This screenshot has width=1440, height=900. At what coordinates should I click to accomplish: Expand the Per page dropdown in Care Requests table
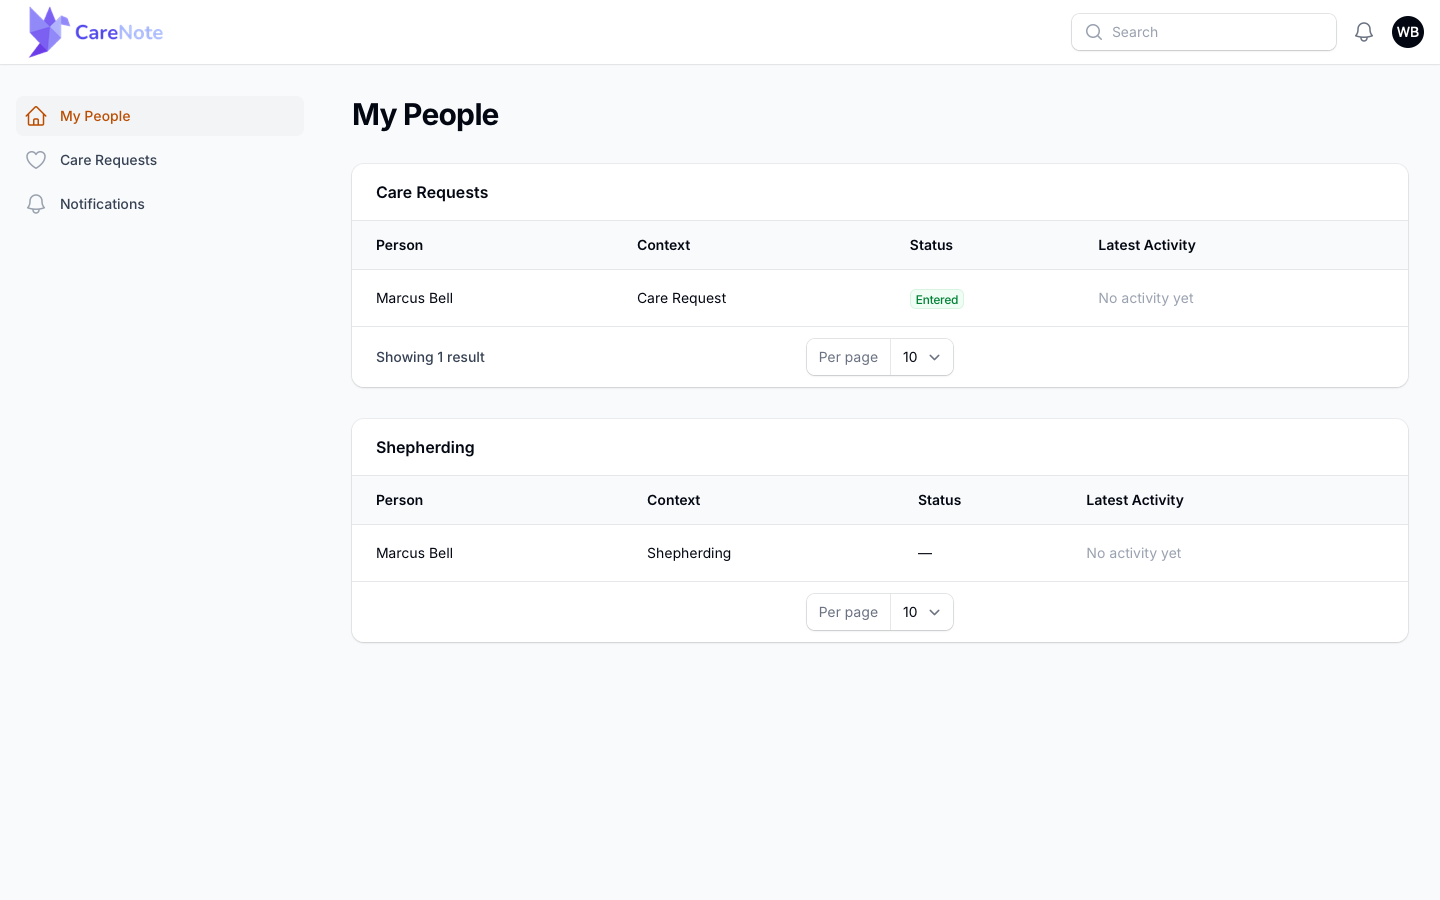pyautogui.click(x=922, y=357)
